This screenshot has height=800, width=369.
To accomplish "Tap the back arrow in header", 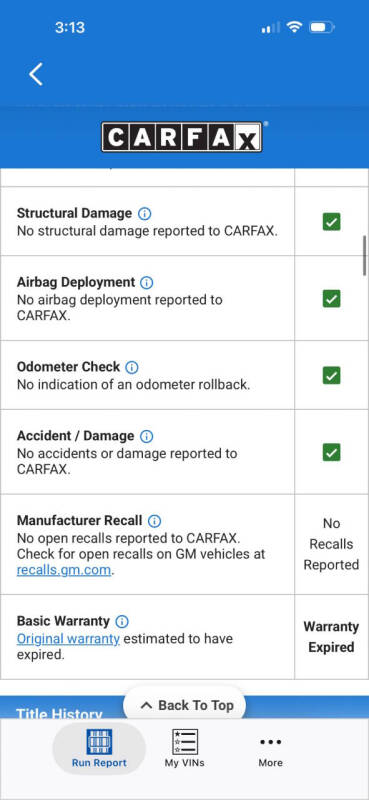I will (x=36, y=74).
